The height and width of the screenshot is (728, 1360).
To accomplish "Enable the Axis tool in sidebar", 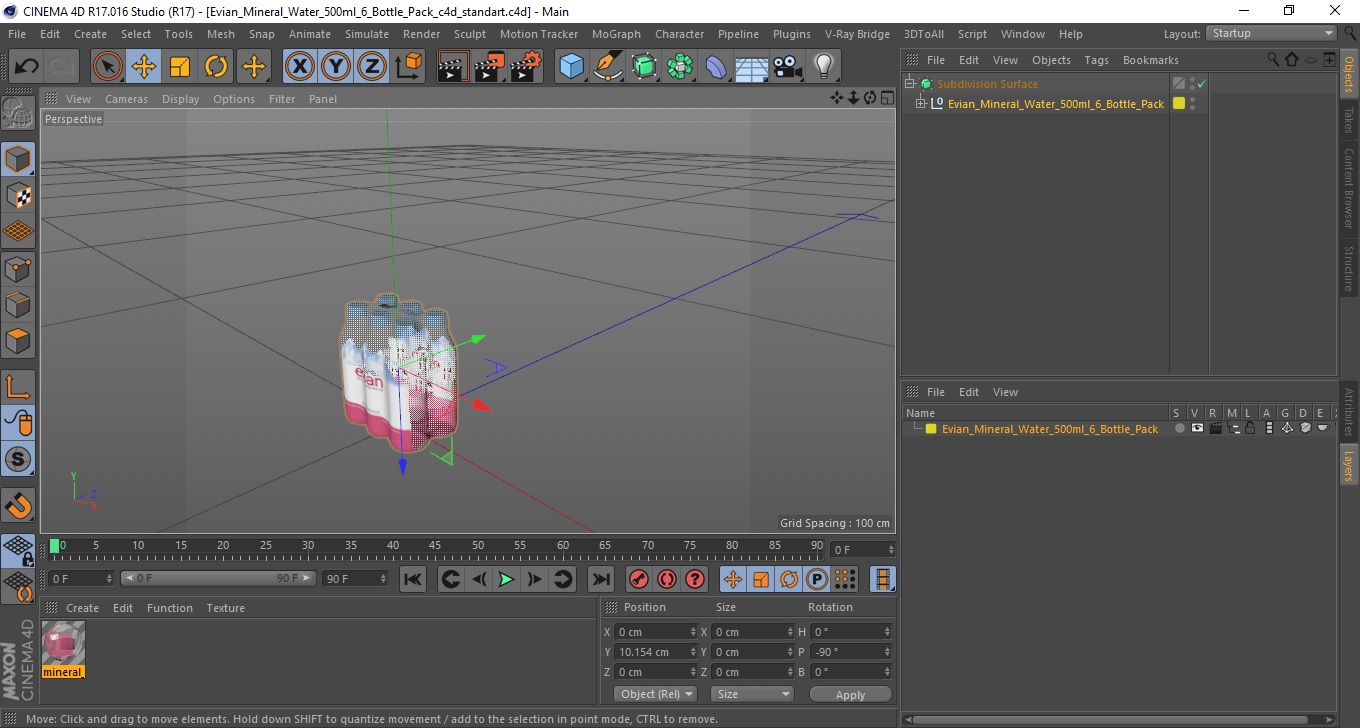I will coord(18,387).
